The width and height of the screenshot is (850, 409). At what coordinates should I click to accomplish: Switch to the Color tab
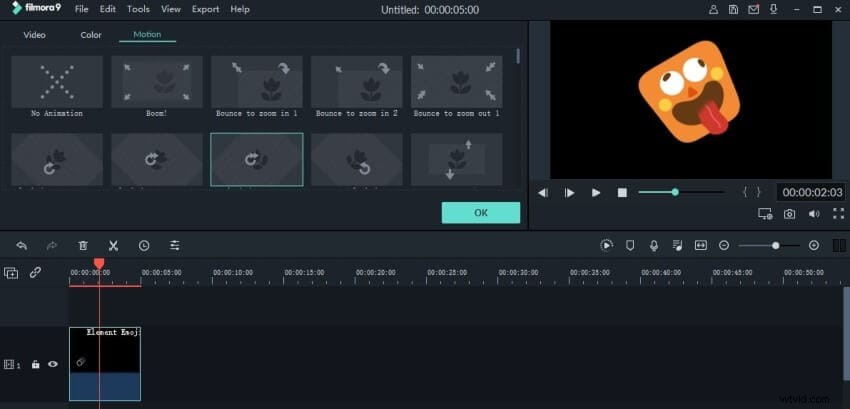click(91, 35)
